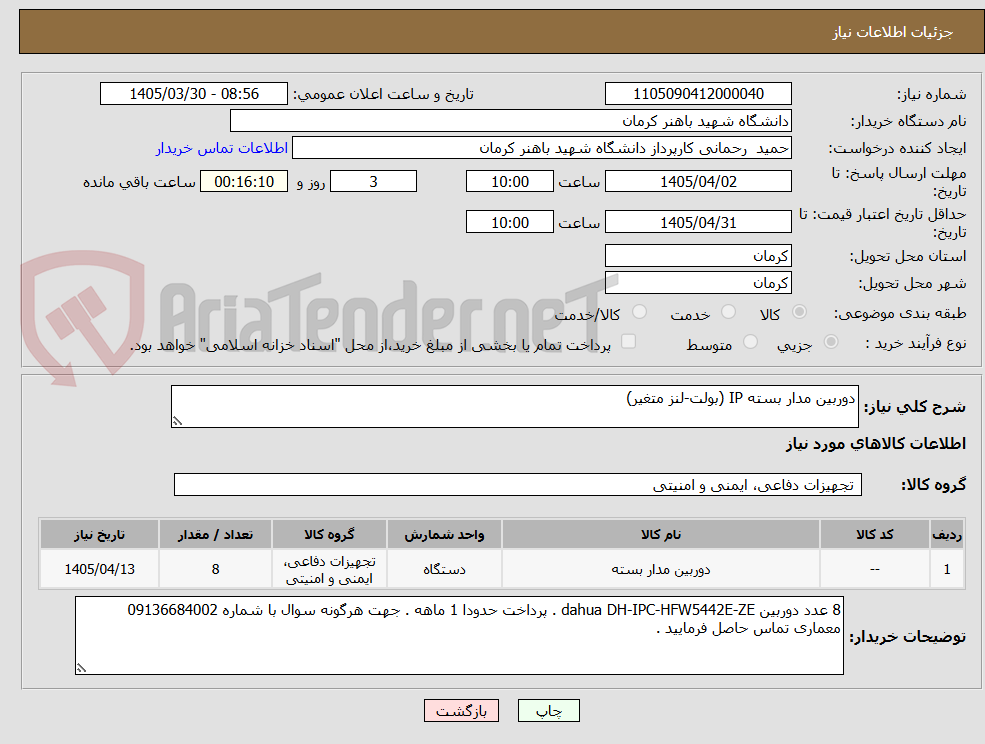Click the remaining time field 00:16:10
985x744 pixels.
click(x=244, y=182)
